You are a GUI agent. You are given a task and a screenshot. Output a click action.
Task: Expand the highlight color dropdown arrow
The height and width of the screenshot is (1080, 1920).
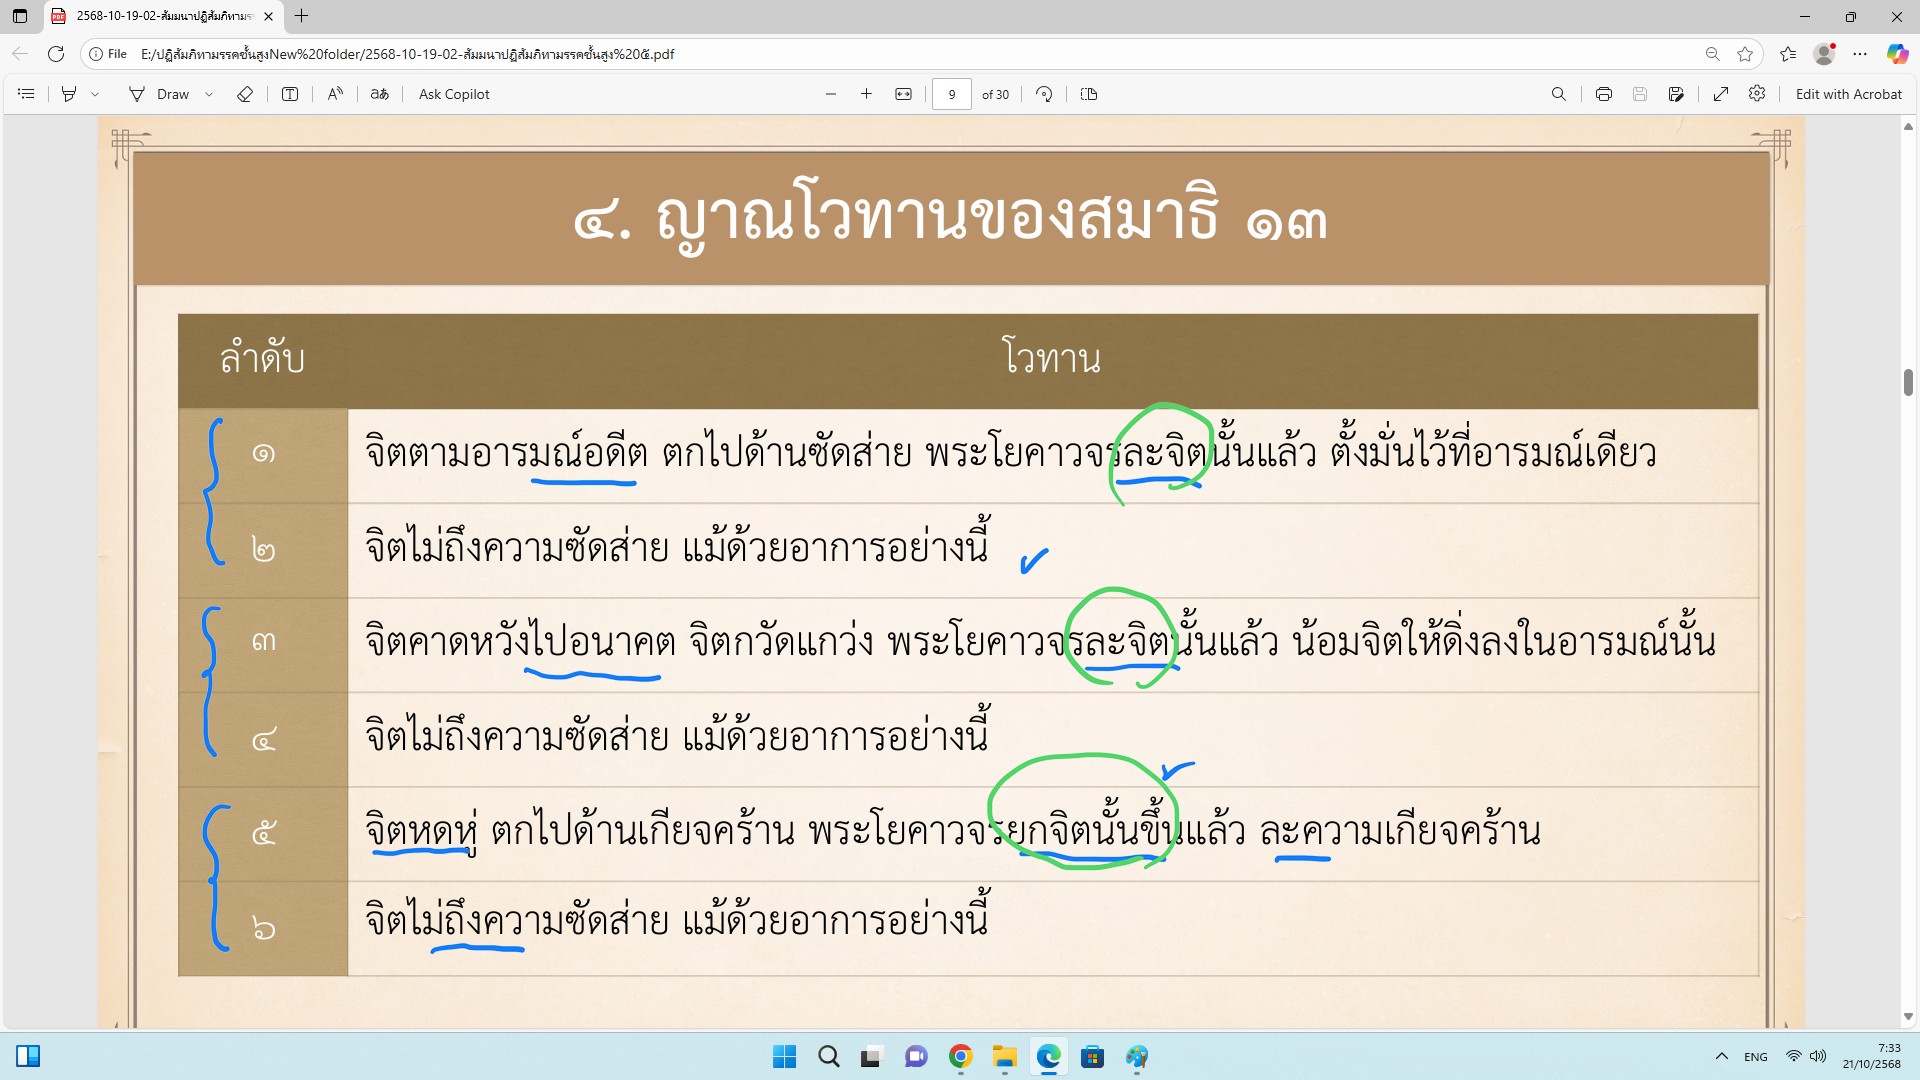pos(95,94)
